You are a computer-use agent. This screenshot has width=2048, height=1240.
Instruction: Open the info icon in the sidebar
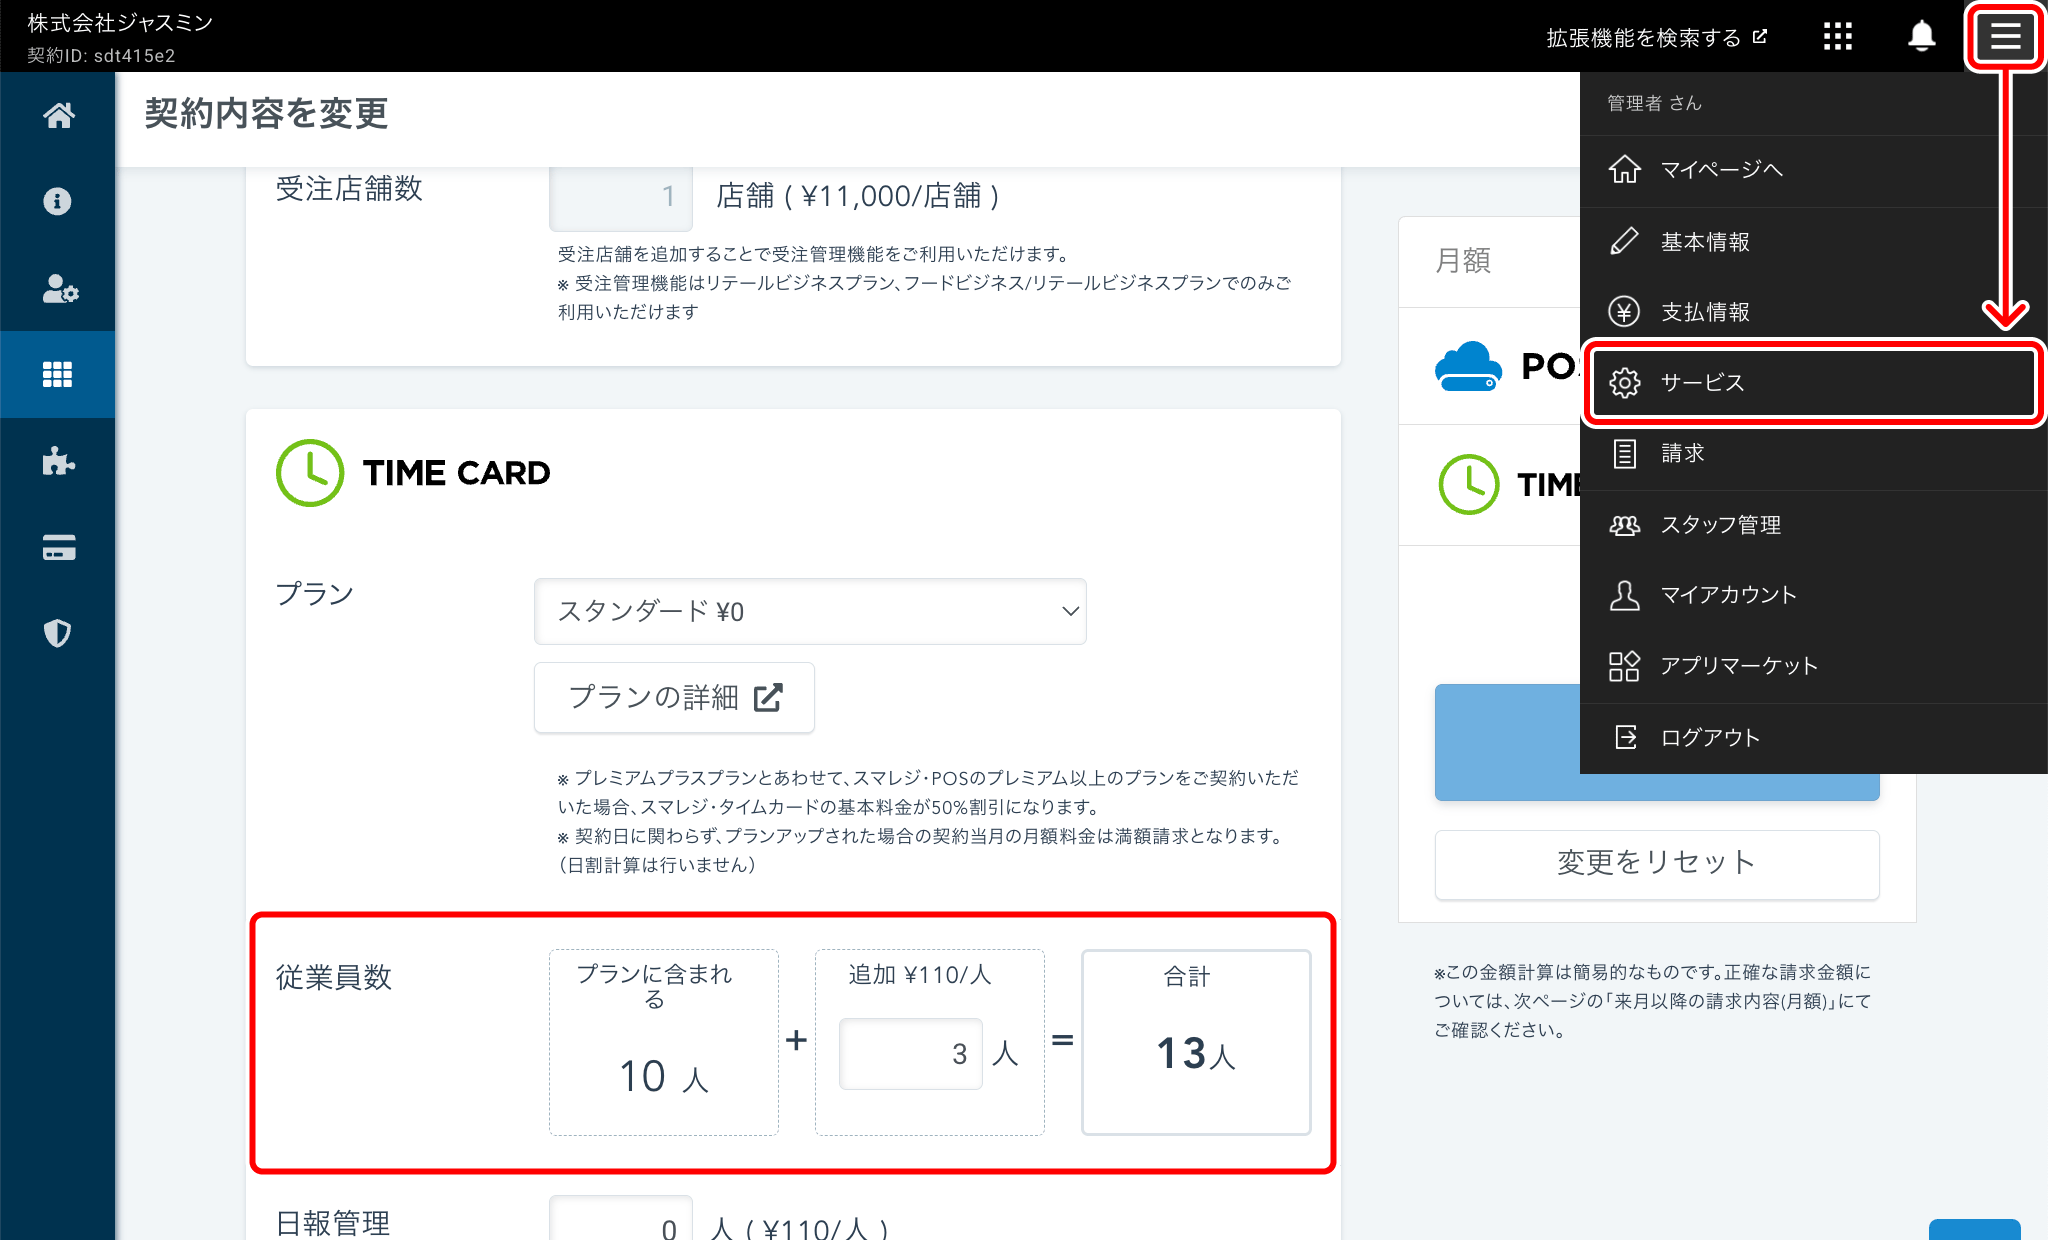[x=57, y=200]
